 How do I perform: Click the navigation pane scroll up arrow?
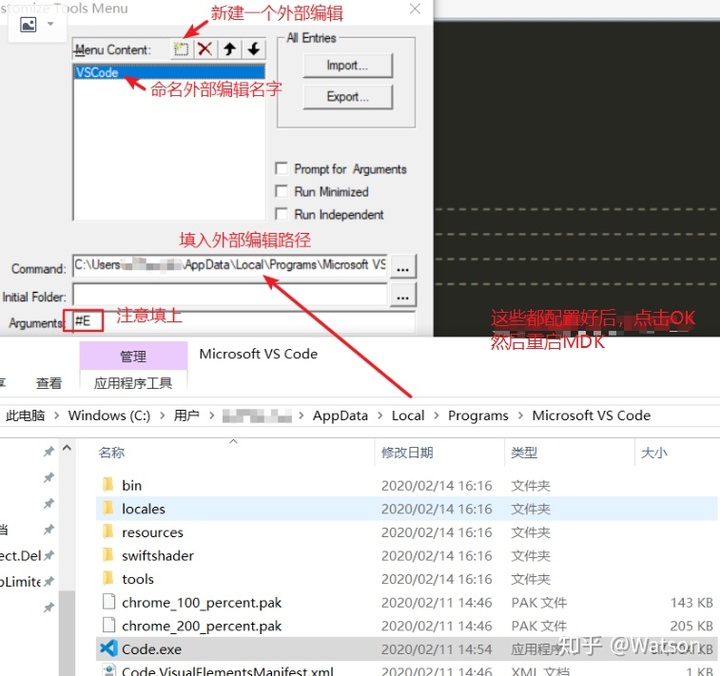(x=67, y=448)
